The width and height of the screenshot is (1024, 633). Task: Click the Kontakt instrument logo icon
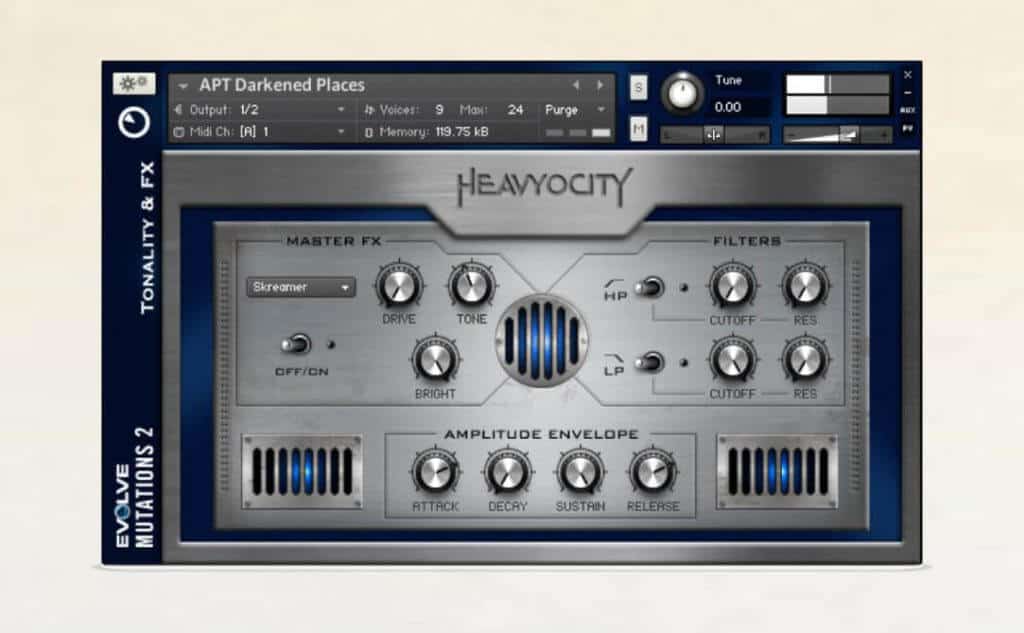[x=134, y=122]
